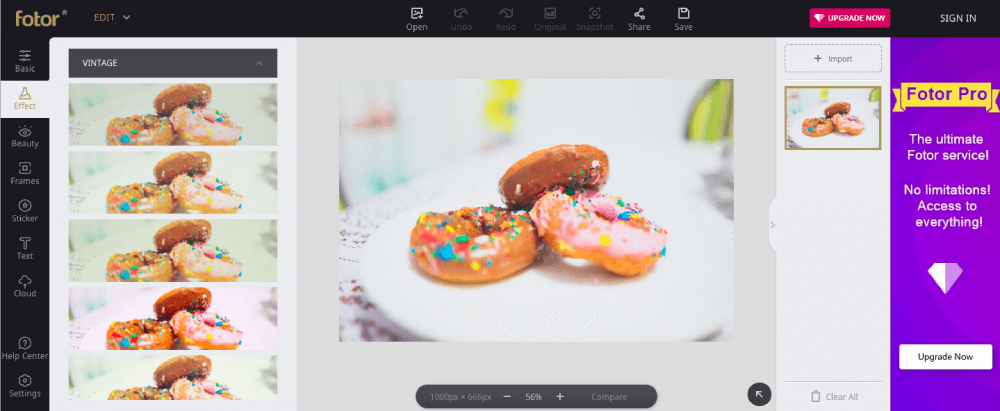Zoom in with the plus button
This screenshot has width=1000, height=411.
click(x=560, y=397)
